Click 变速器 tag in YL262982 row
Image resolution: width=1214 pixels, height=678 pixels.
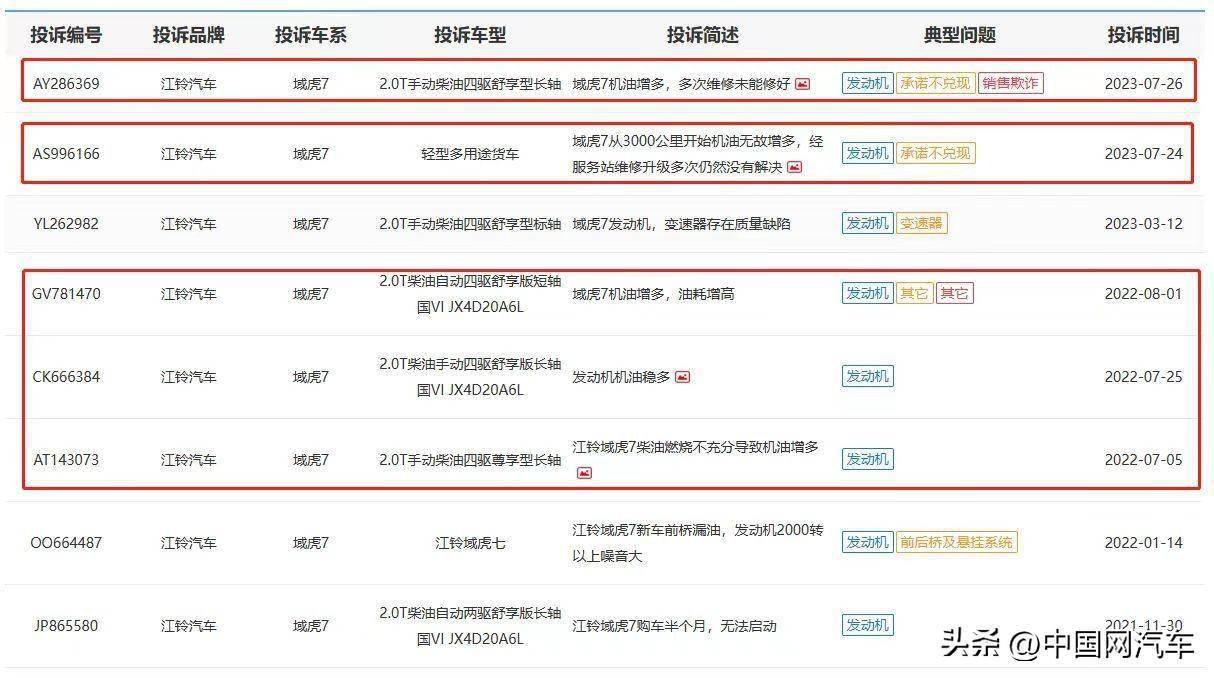click(x=921, y=223)
